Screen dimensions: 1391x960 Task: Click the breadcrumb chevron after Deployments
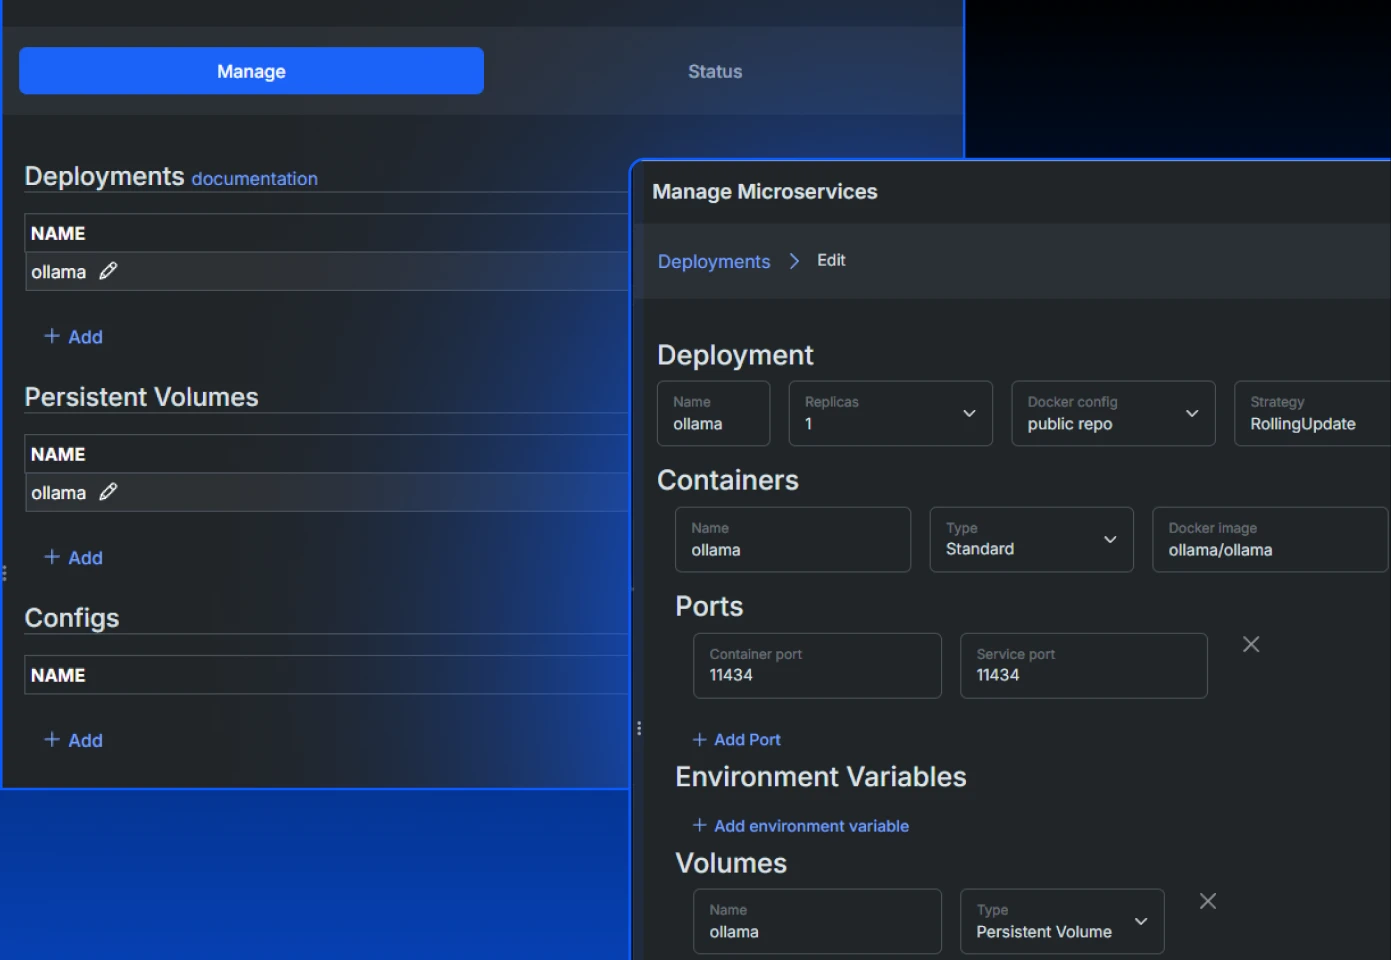794,261
